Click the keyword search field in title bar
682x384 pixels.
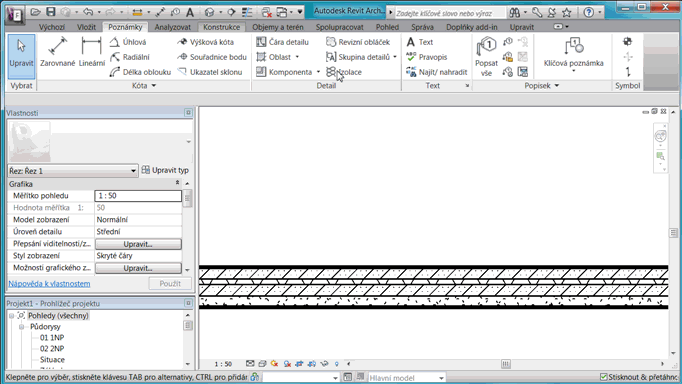point(450,13)
